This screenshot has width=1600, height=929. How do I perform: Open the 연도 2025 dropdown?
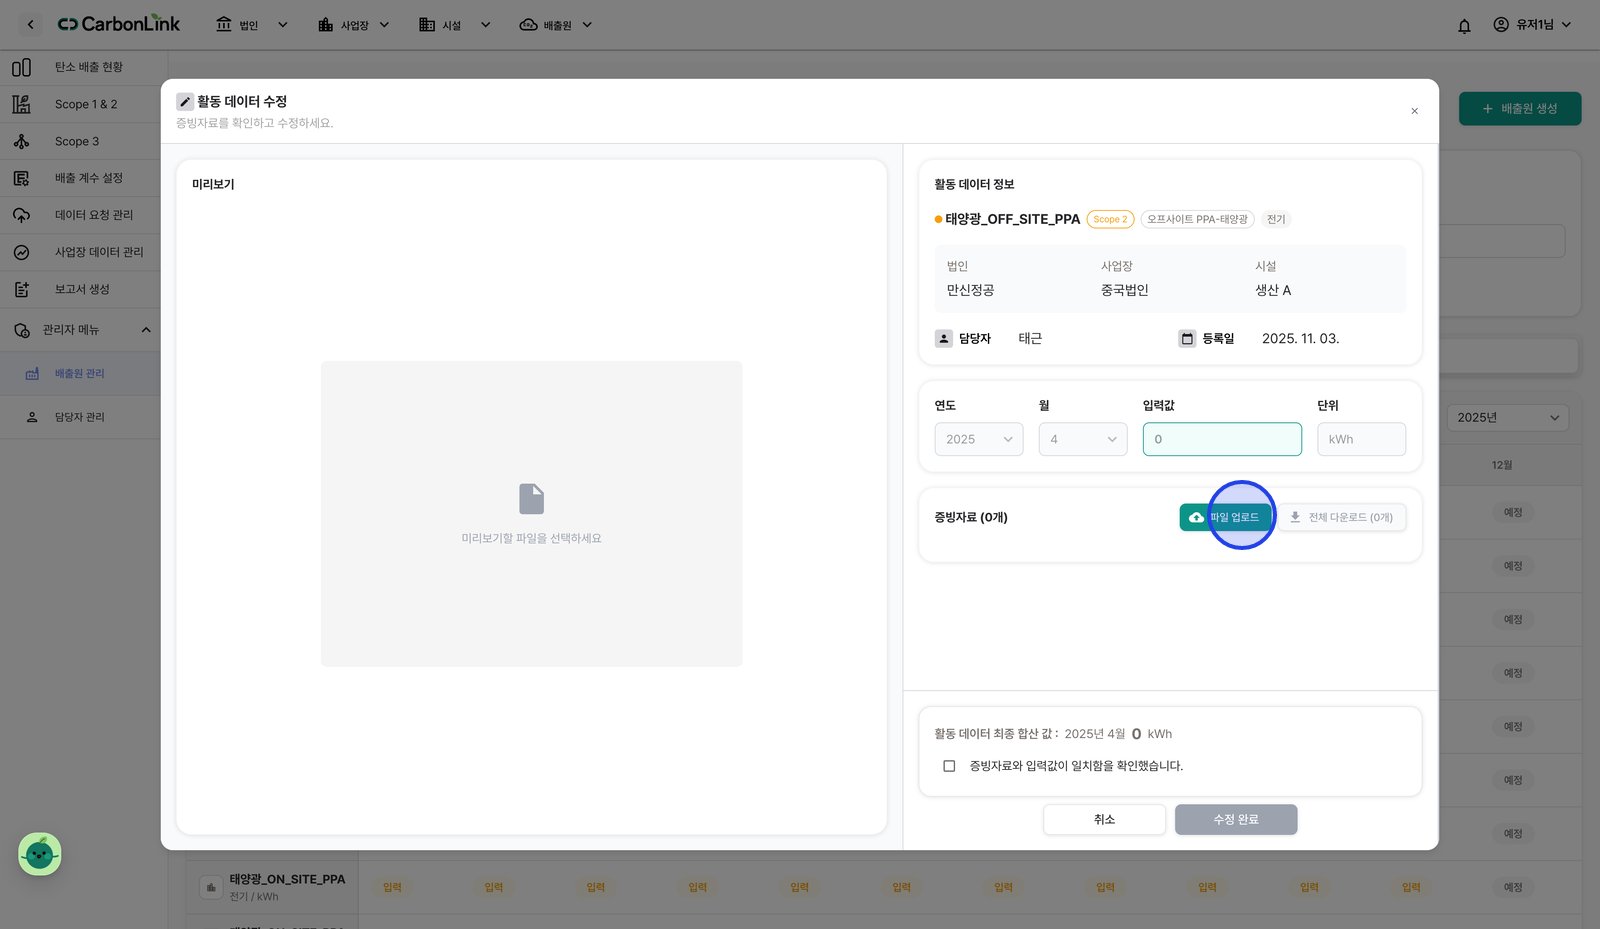point(978,439)
